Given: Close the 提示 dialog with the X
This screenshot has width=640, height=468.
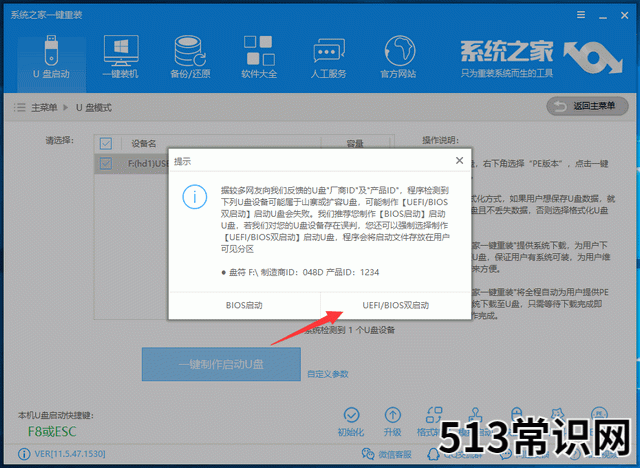Looking at the screenshot, I should coord(460,161).
